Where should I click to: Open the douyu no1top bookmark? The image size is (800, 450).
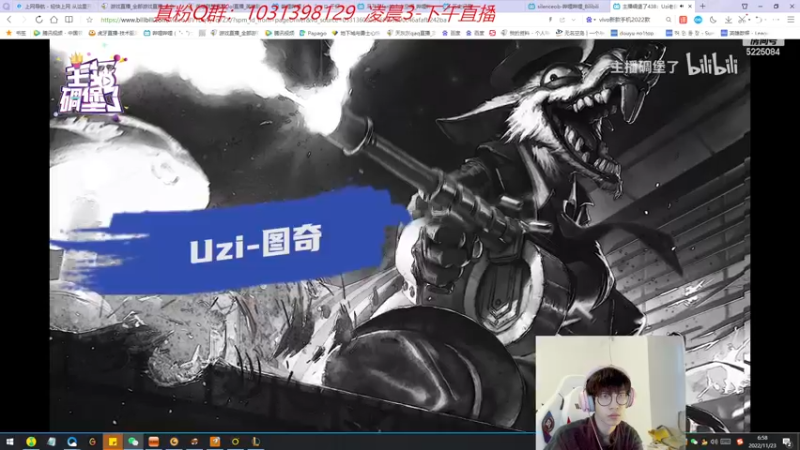633,33
